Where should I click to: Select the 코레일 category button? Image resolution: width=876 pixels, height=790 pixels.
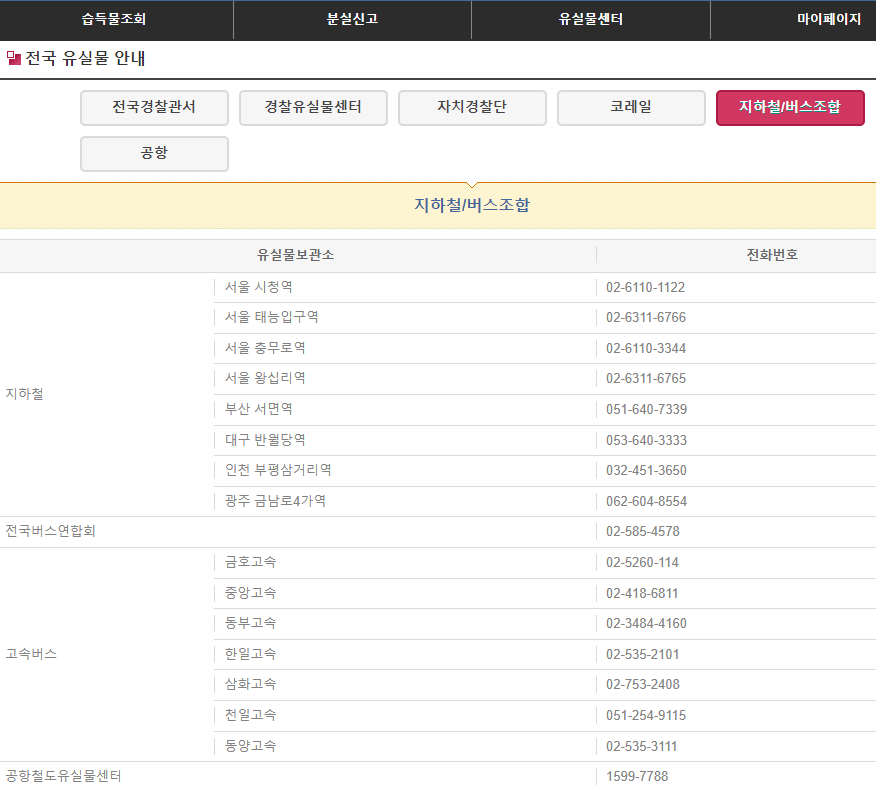tap(631, 108)
